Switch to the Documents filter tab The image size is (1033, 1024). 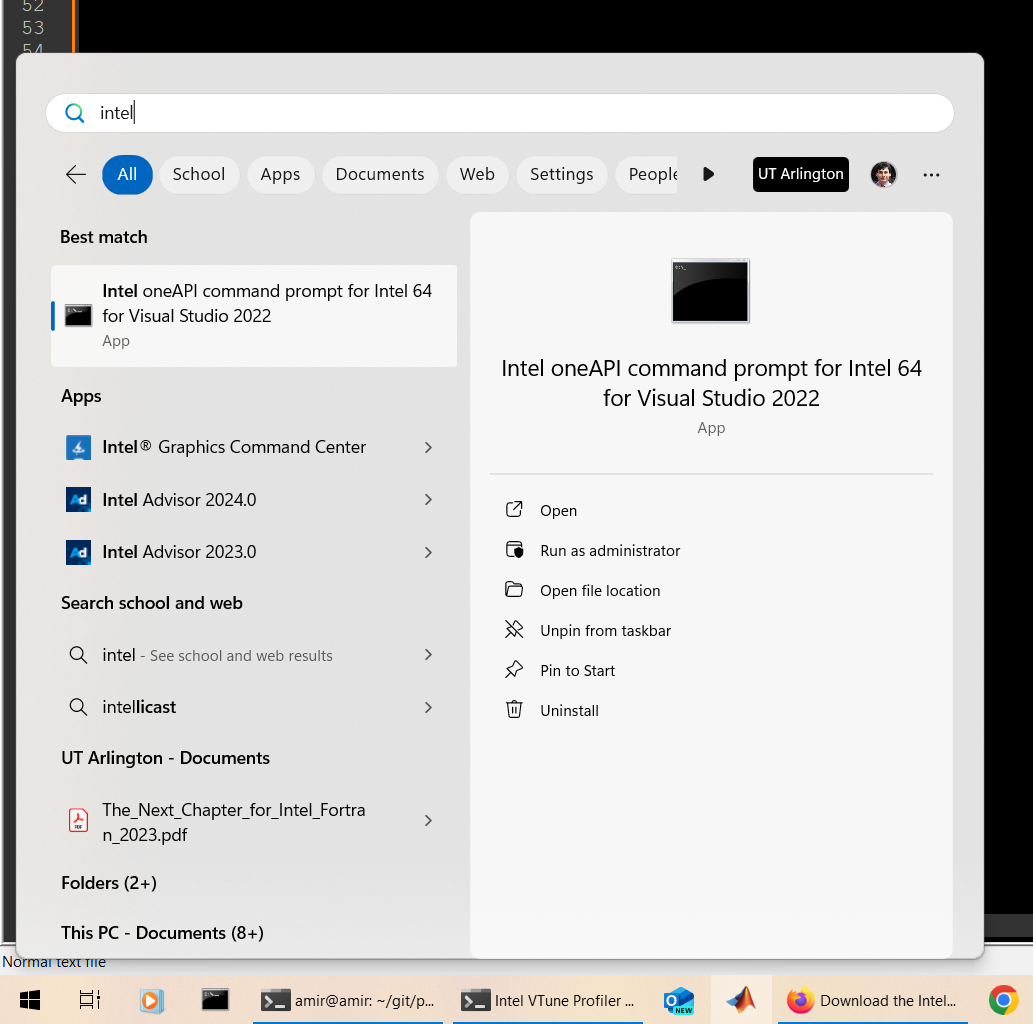click(x=380, y=175)
